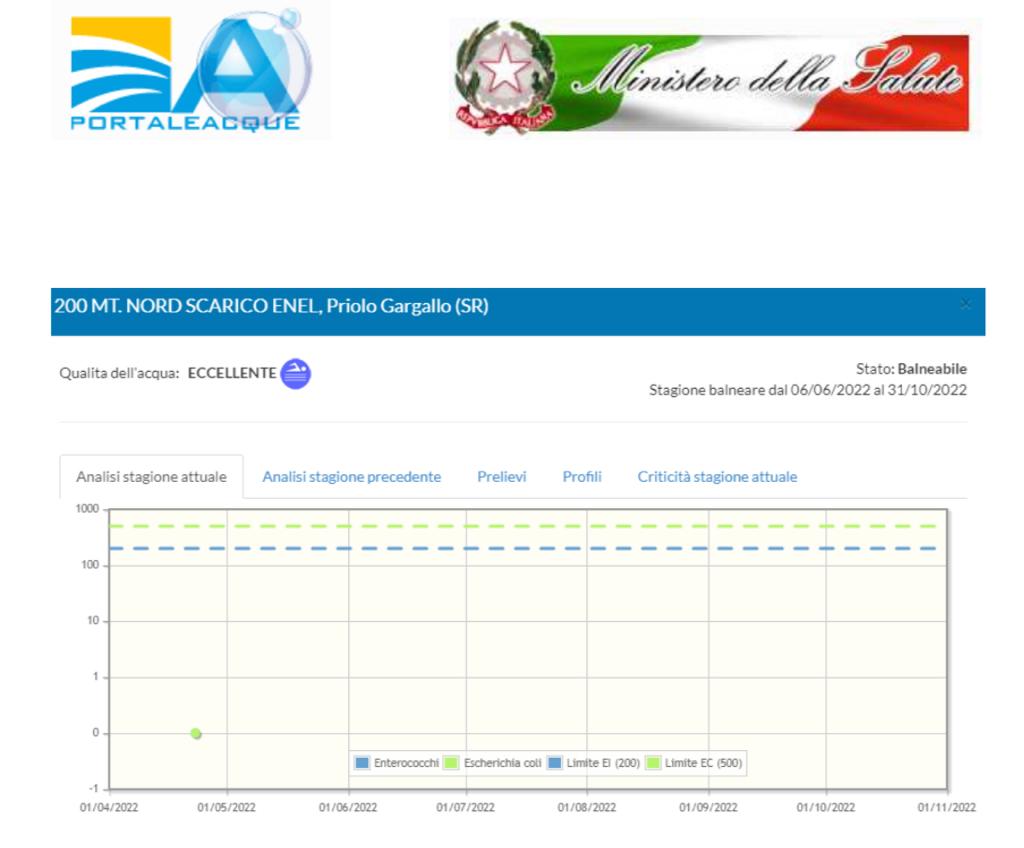1024x848 pixels.
Task: Switch to Analisi stagione precedente tab
Action: tap(351, 477)
